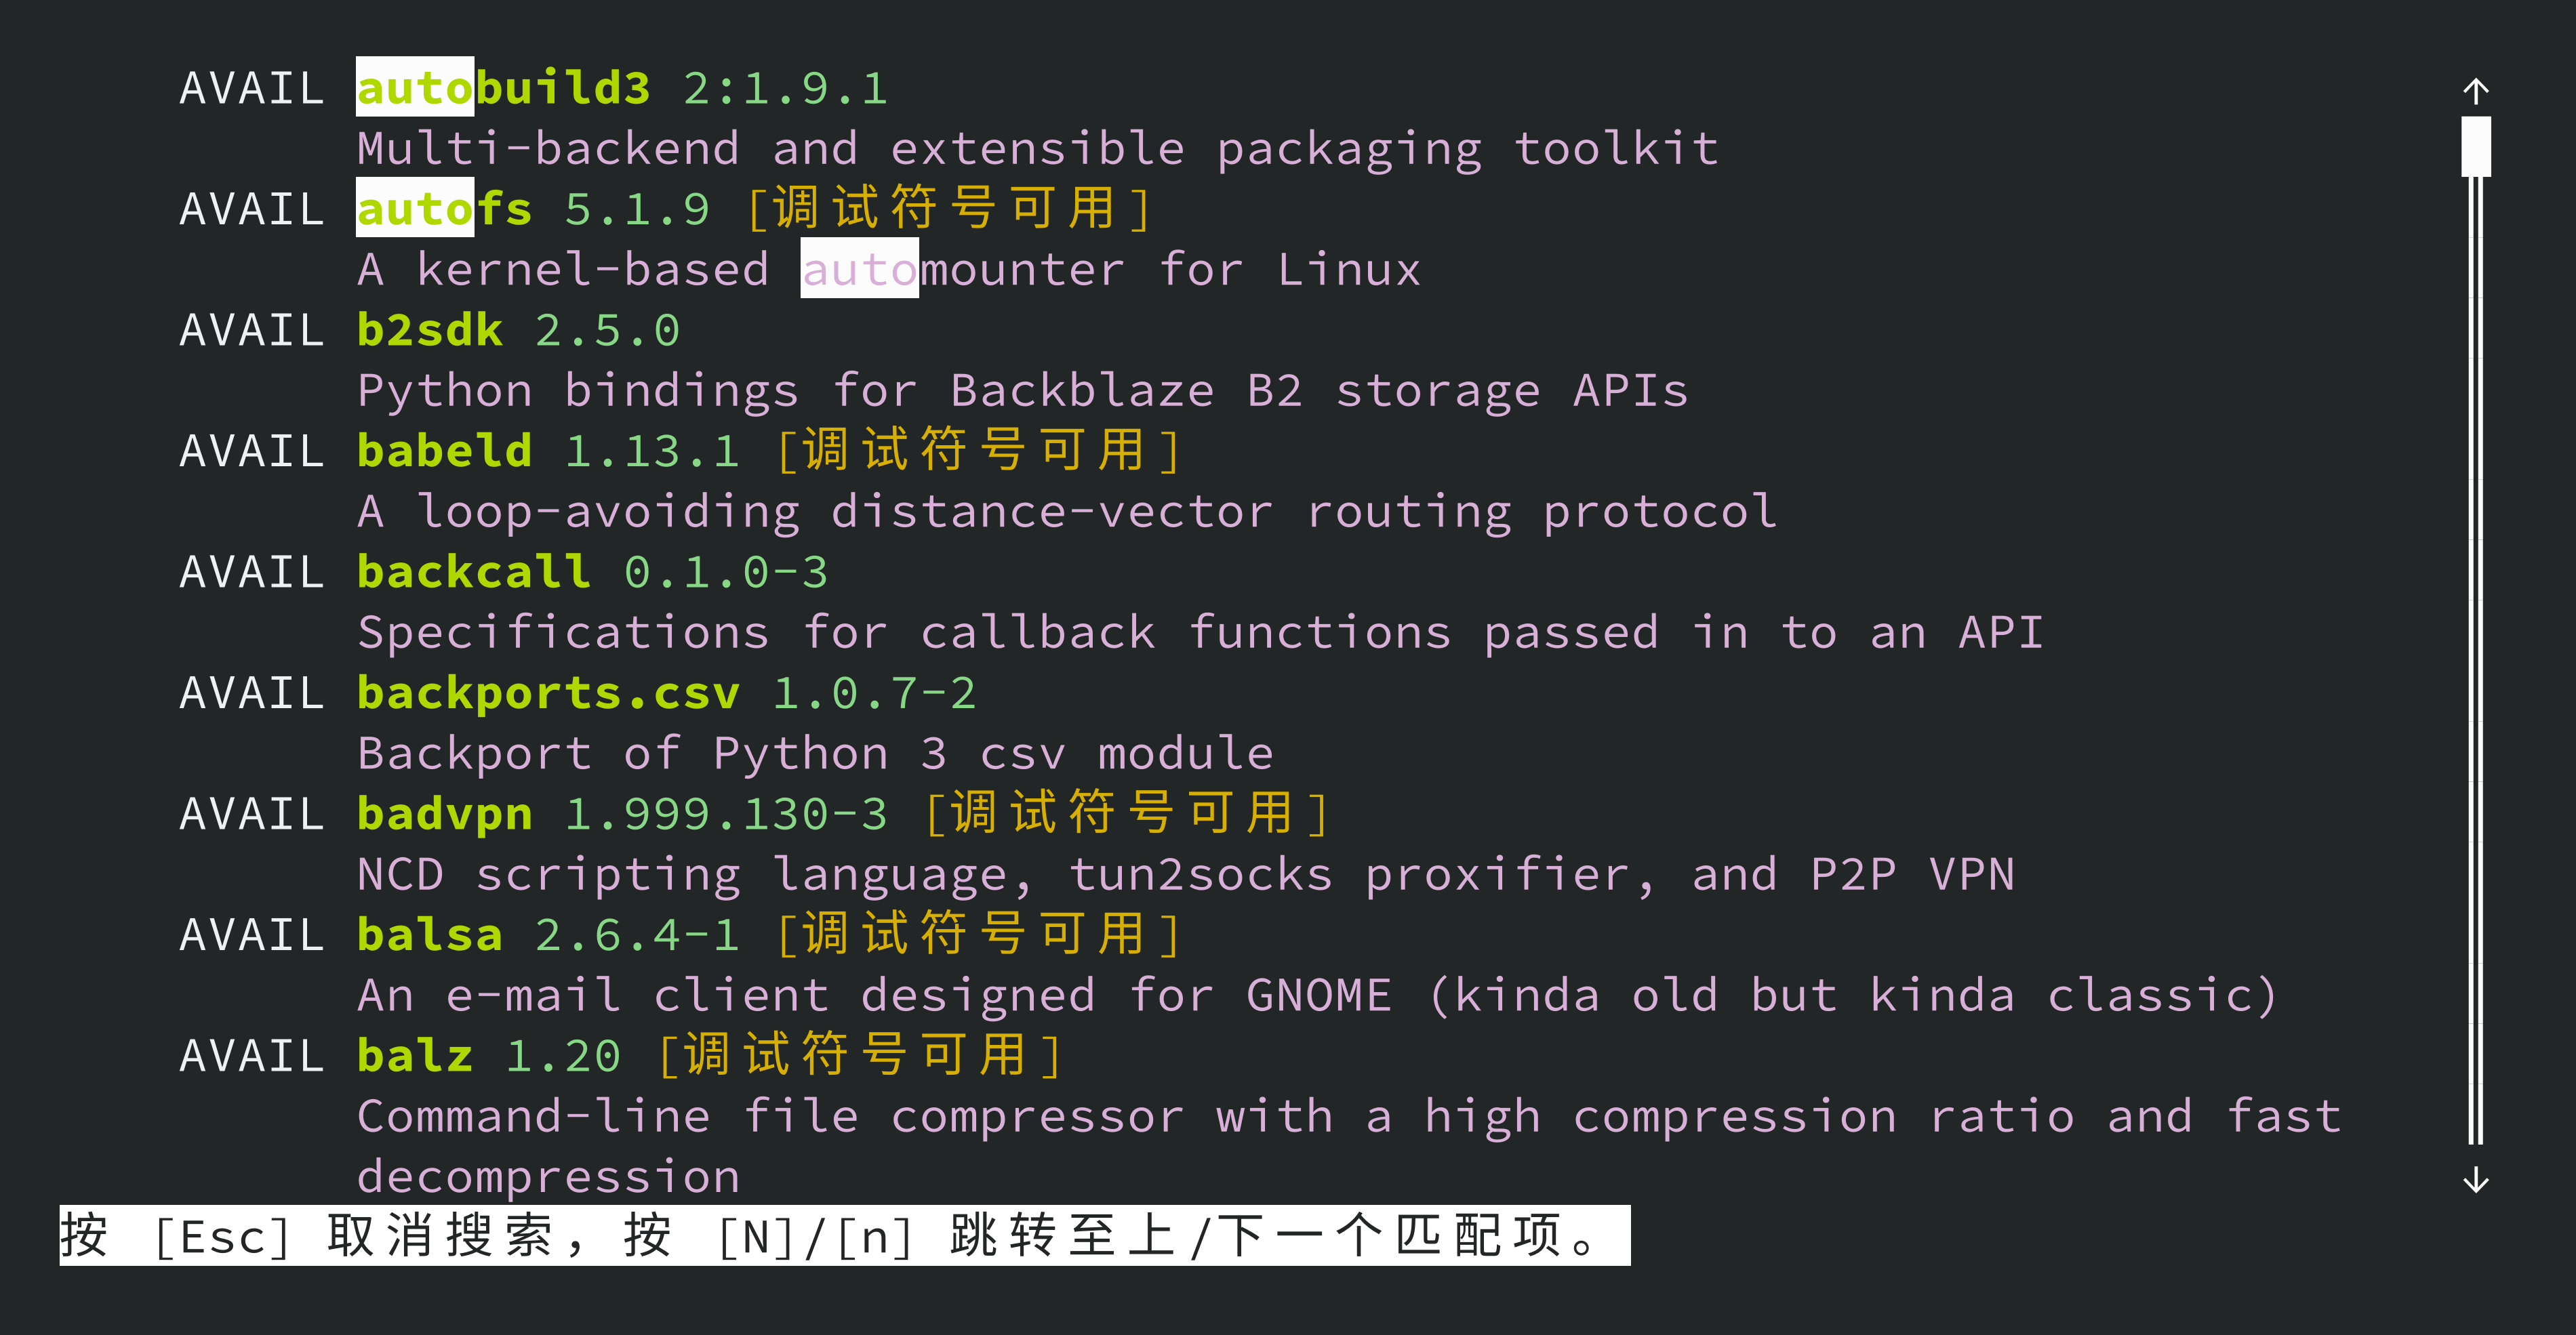Select the backcall package name
Screen dimensions: 2576x1335
click(x=474, y=572)
